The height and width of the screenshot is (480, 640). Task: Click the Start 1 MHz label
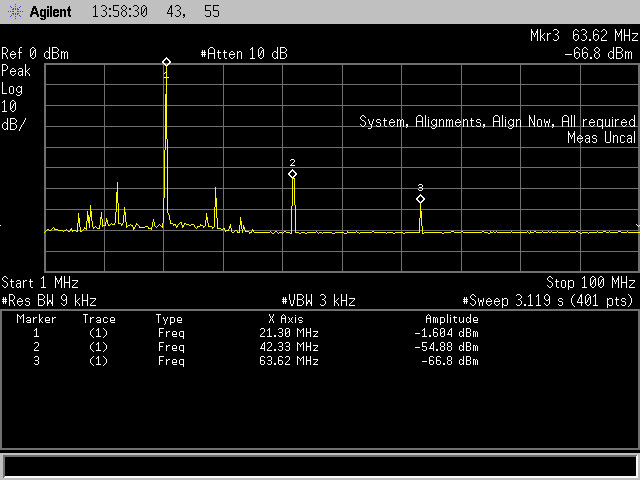(x=40, y=282)
